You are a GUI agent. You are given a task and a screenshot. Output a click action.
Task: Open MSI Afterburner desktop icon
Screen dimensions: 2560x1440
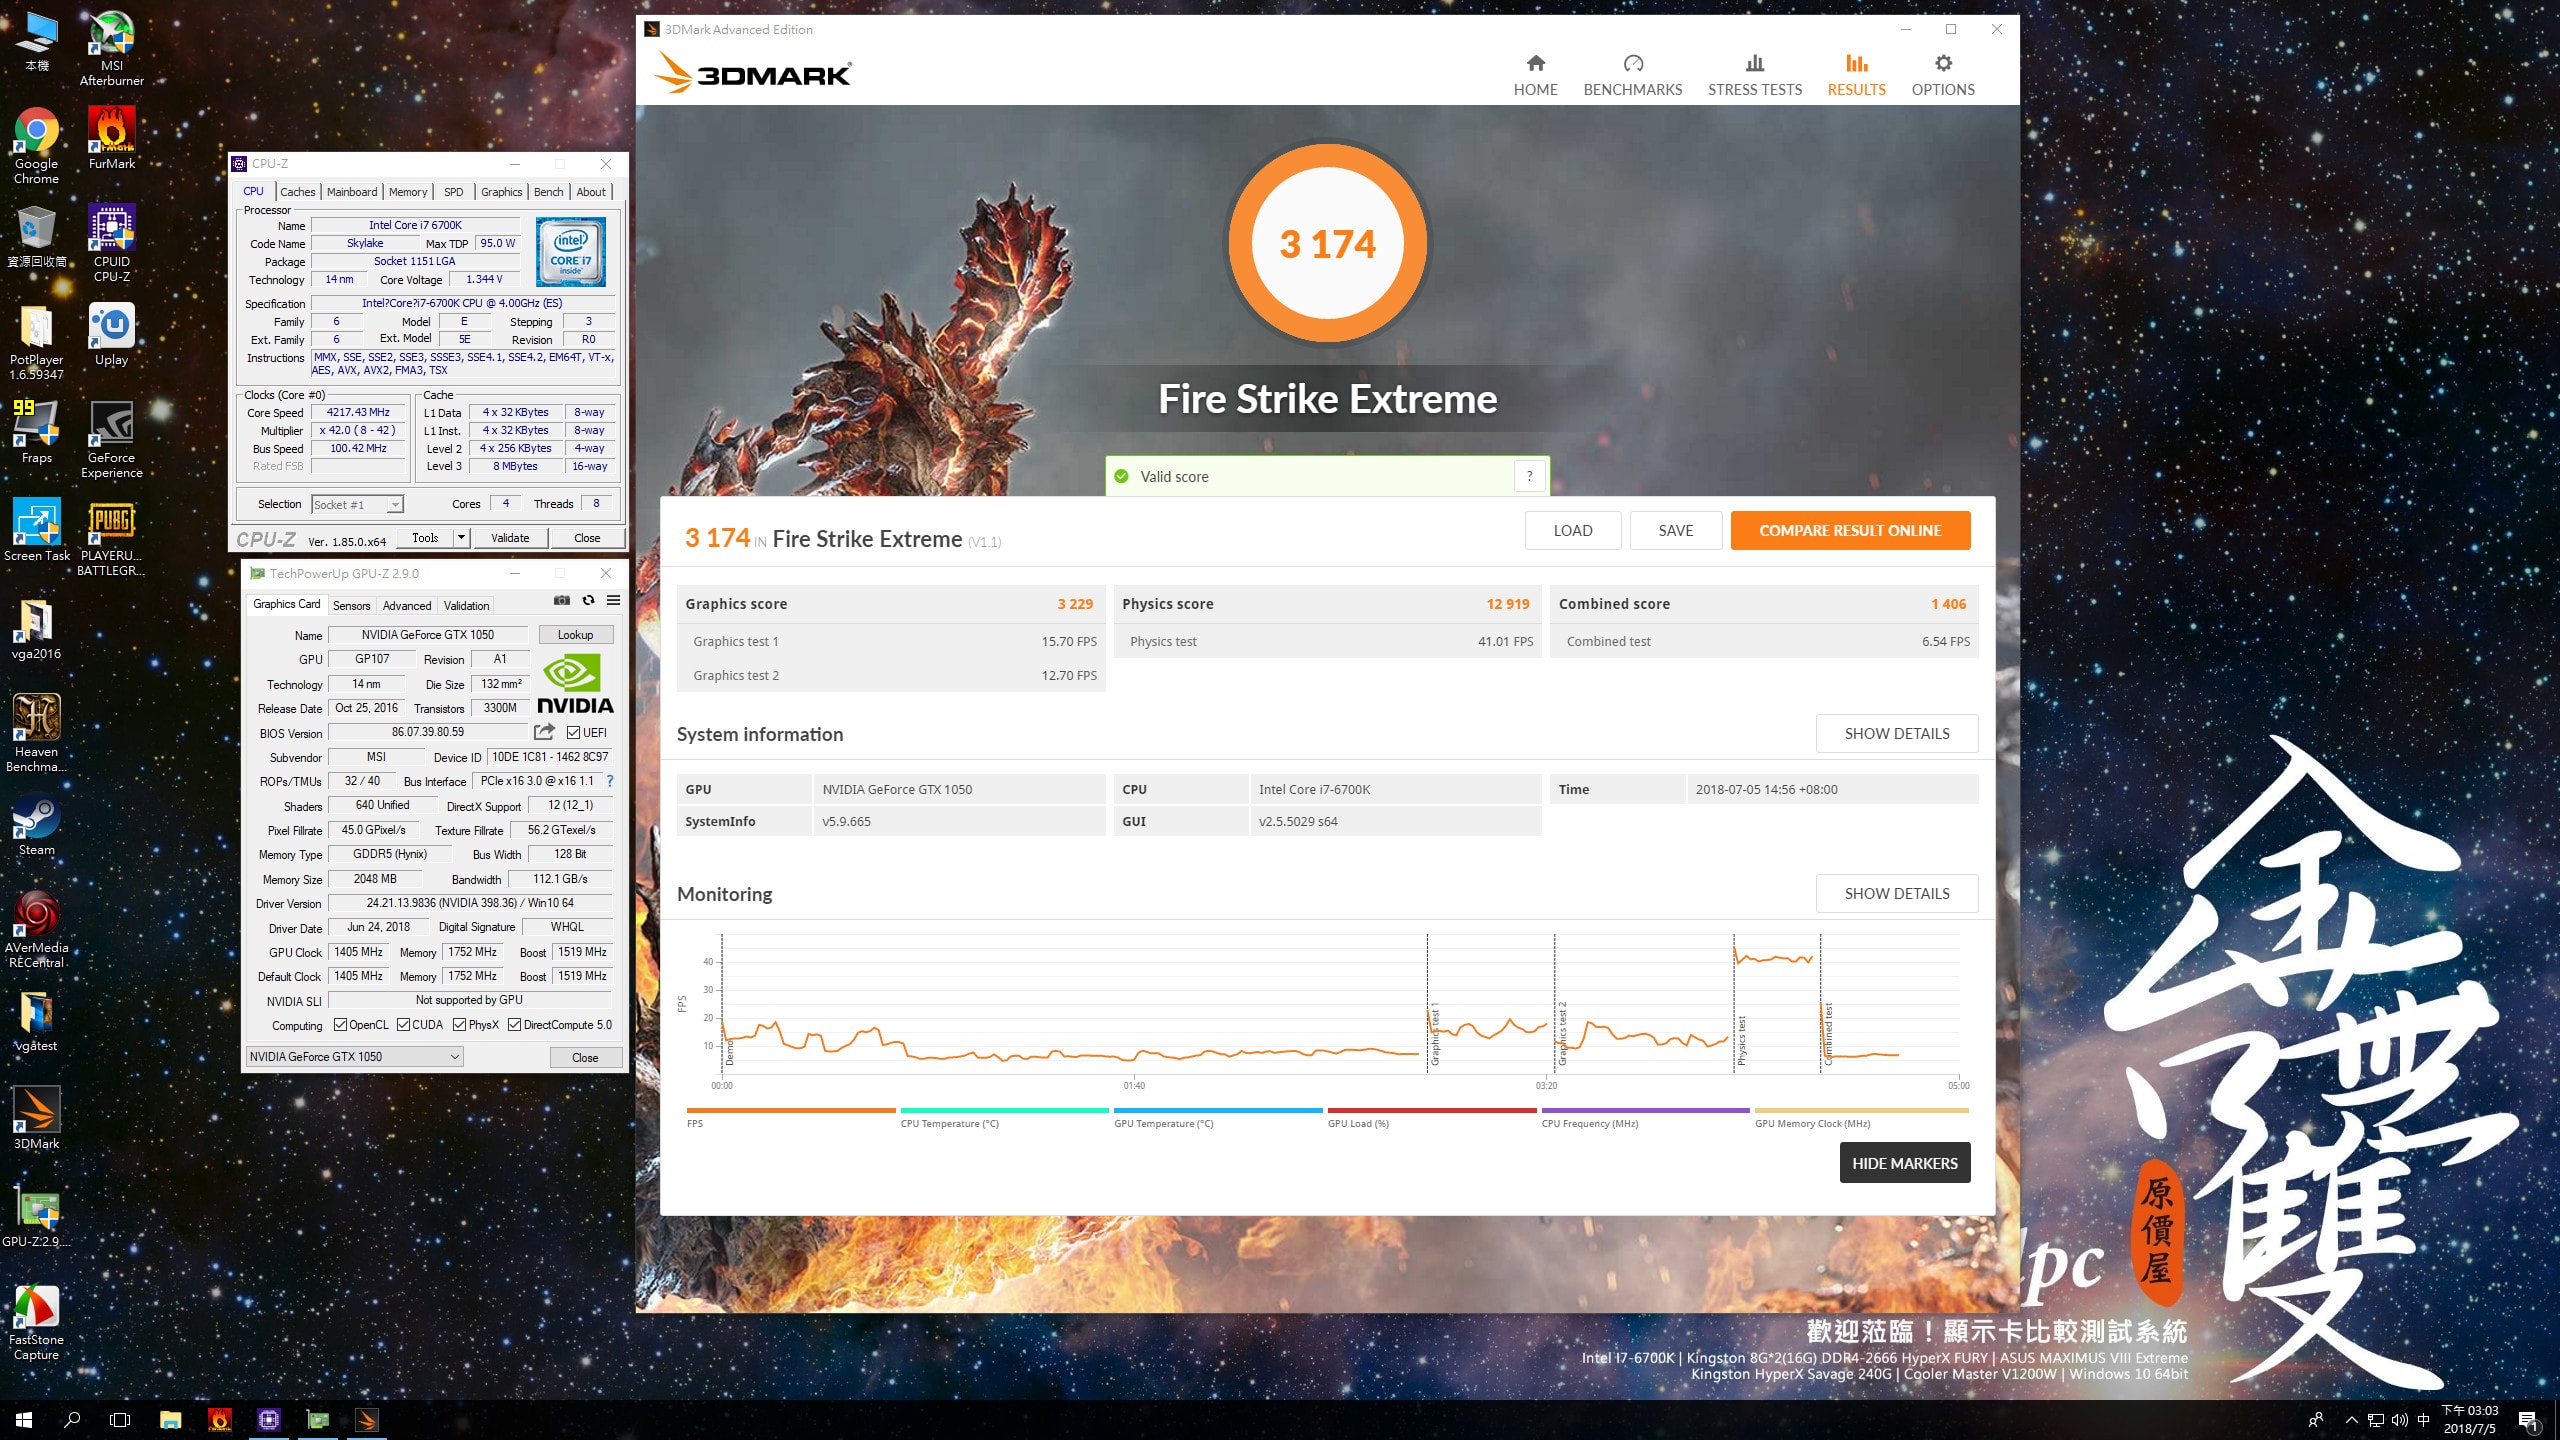click(111, 47)
